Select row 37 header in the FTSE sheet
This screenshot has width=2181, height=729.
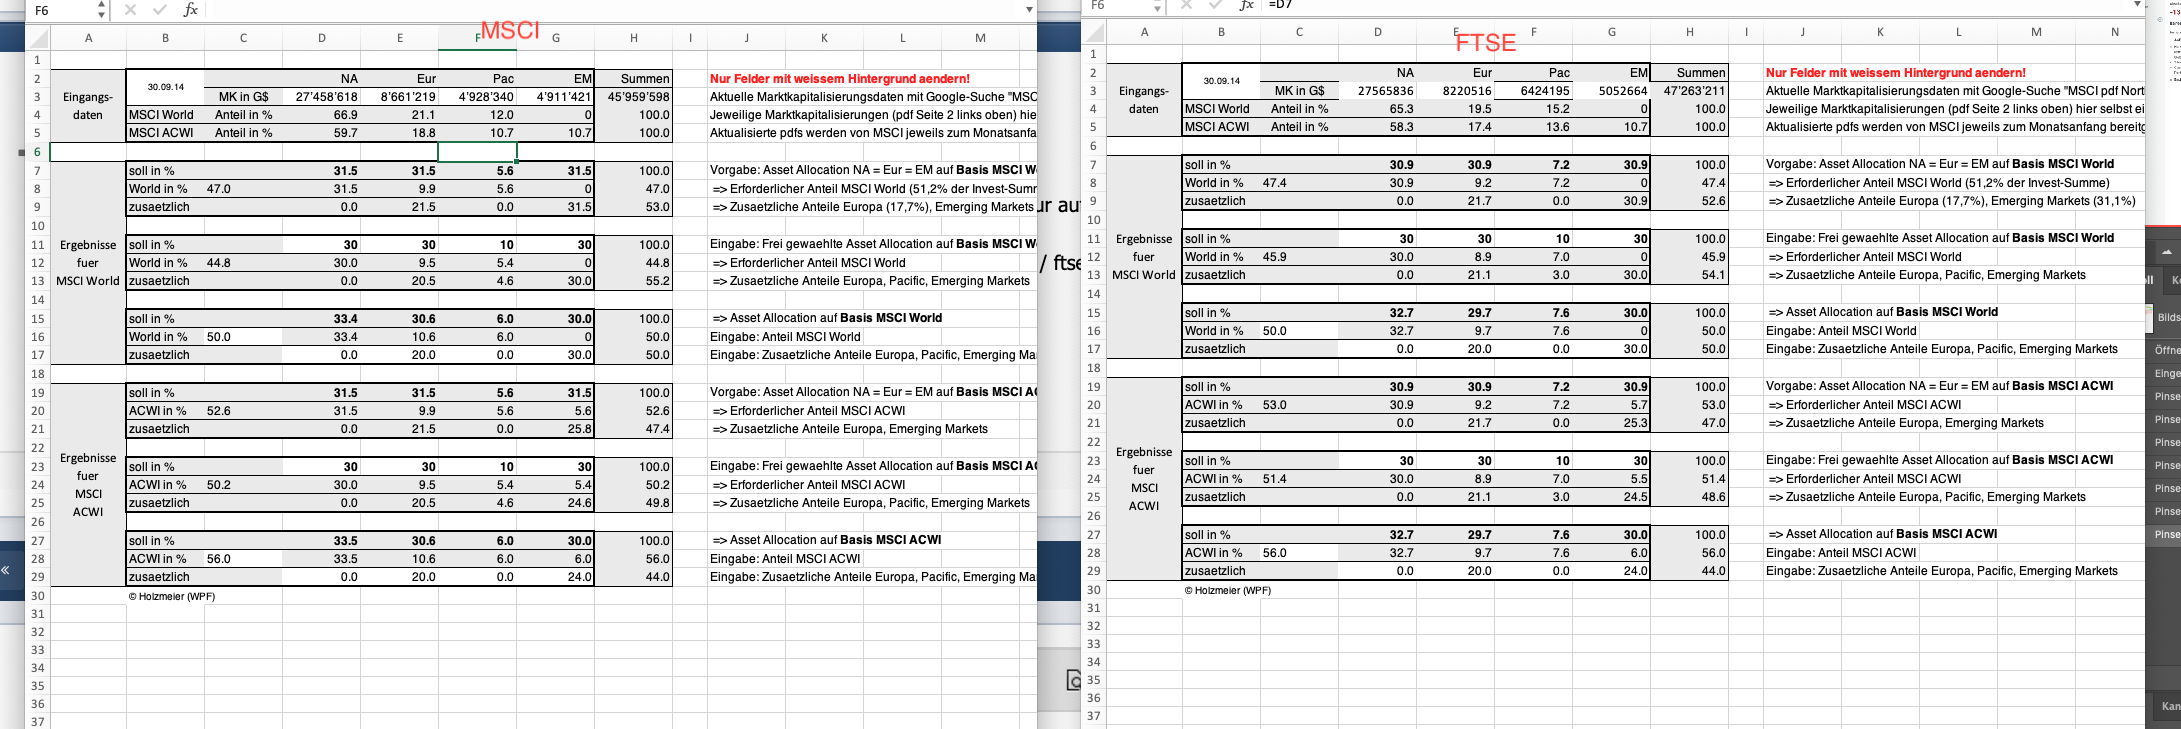click(x=1094, y=716)
